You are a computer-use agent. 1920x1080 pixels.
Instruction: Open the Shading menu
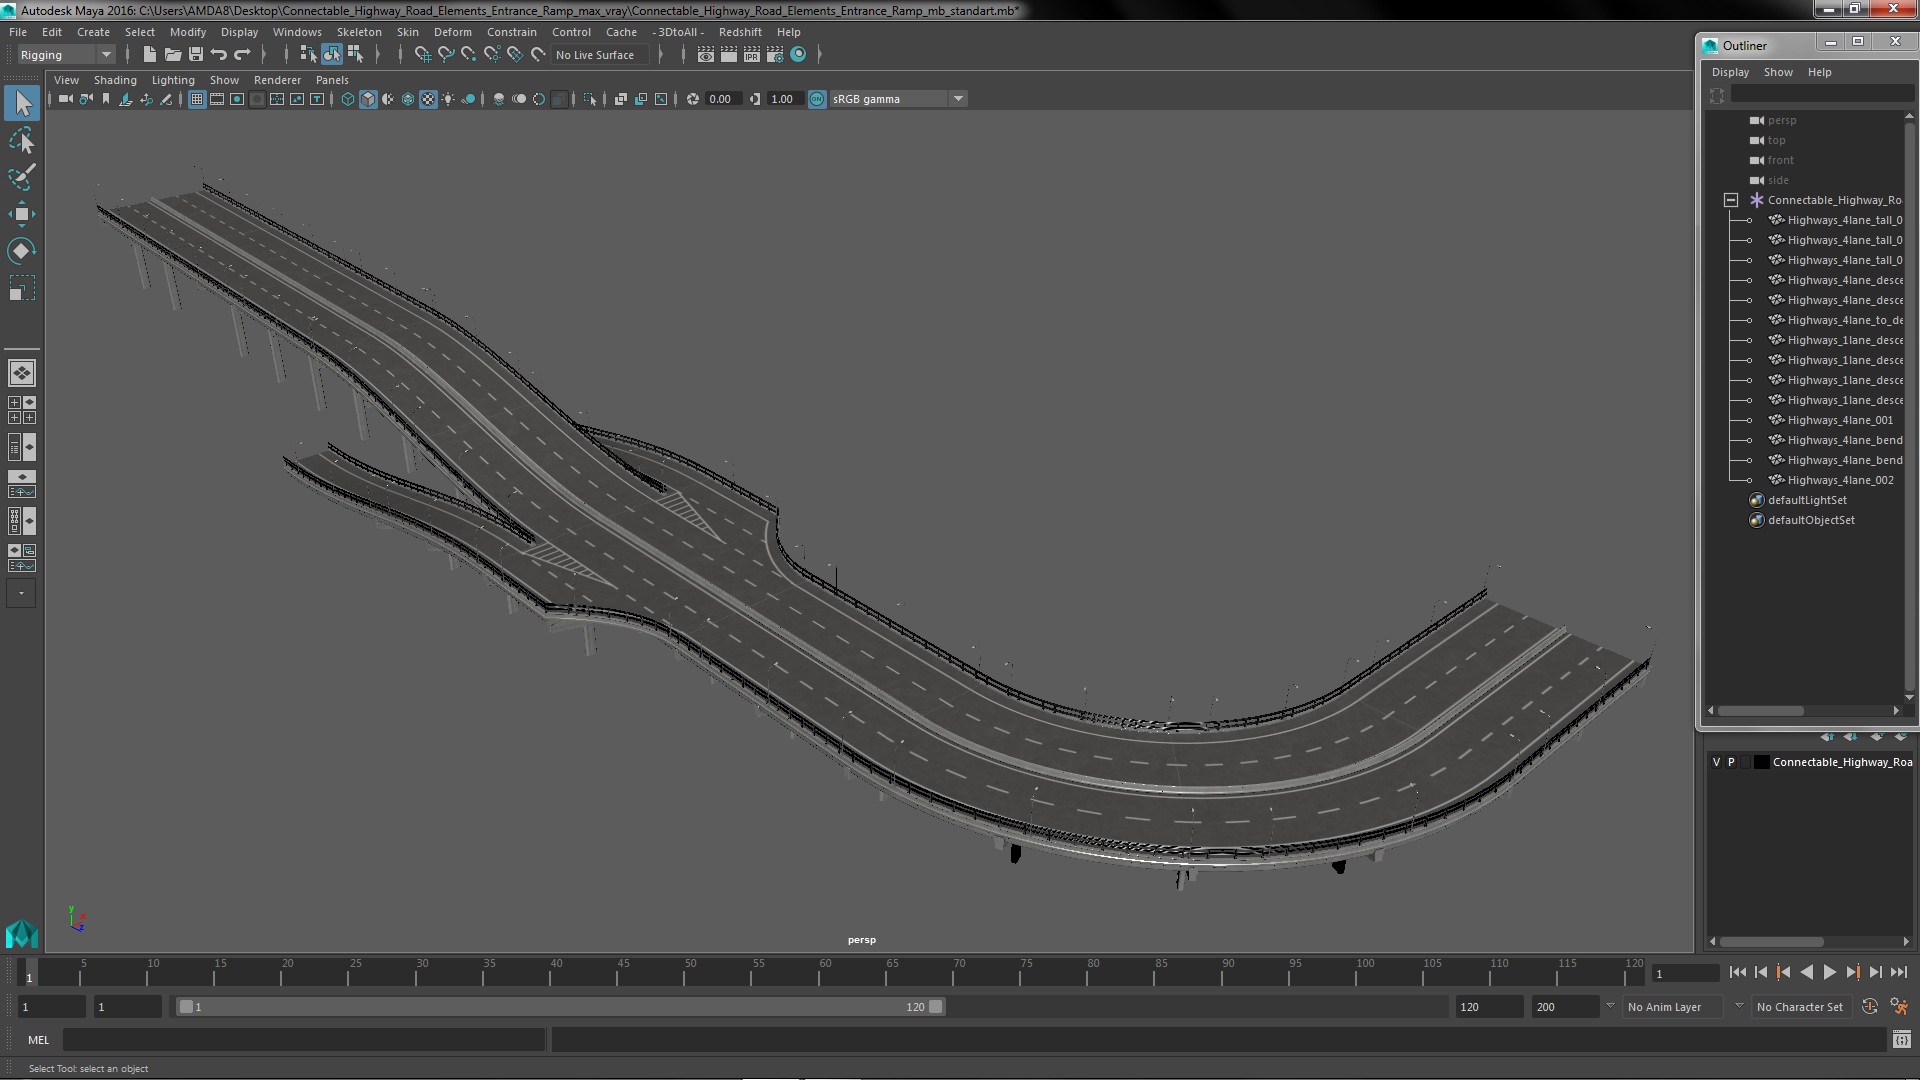115,79
